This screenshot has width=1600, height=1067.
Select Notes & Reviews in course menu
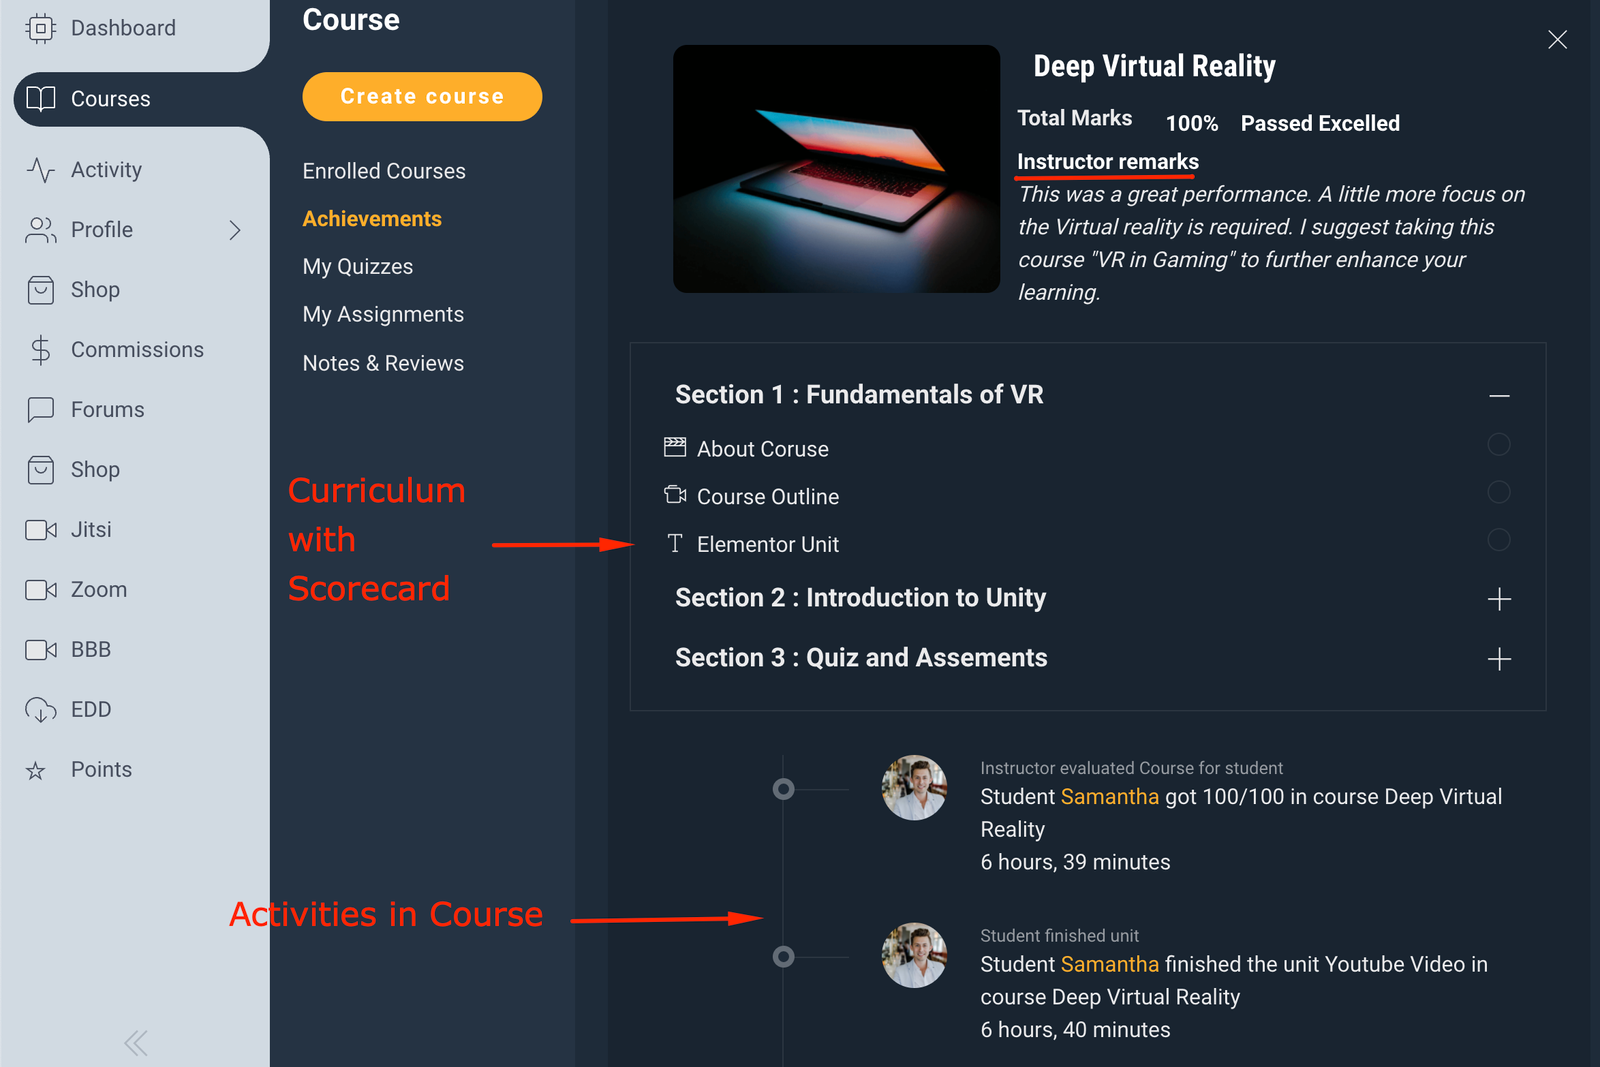tap(383, 363)
